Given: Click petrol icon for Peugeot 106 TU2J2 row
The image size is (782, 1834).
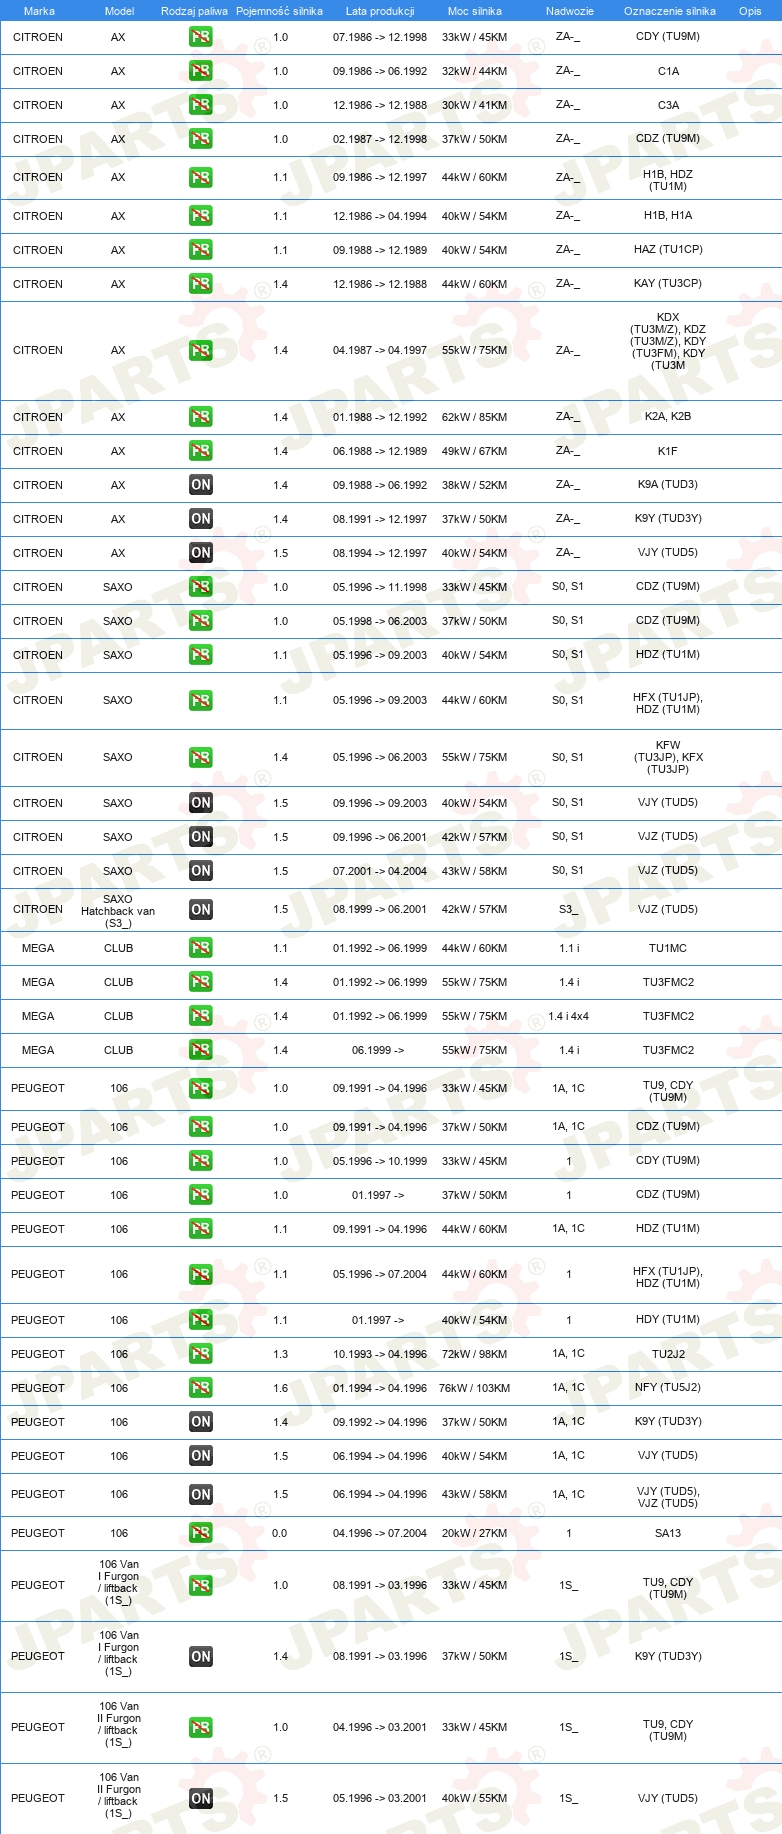Looking at the screenshot, I should 201,1354.
